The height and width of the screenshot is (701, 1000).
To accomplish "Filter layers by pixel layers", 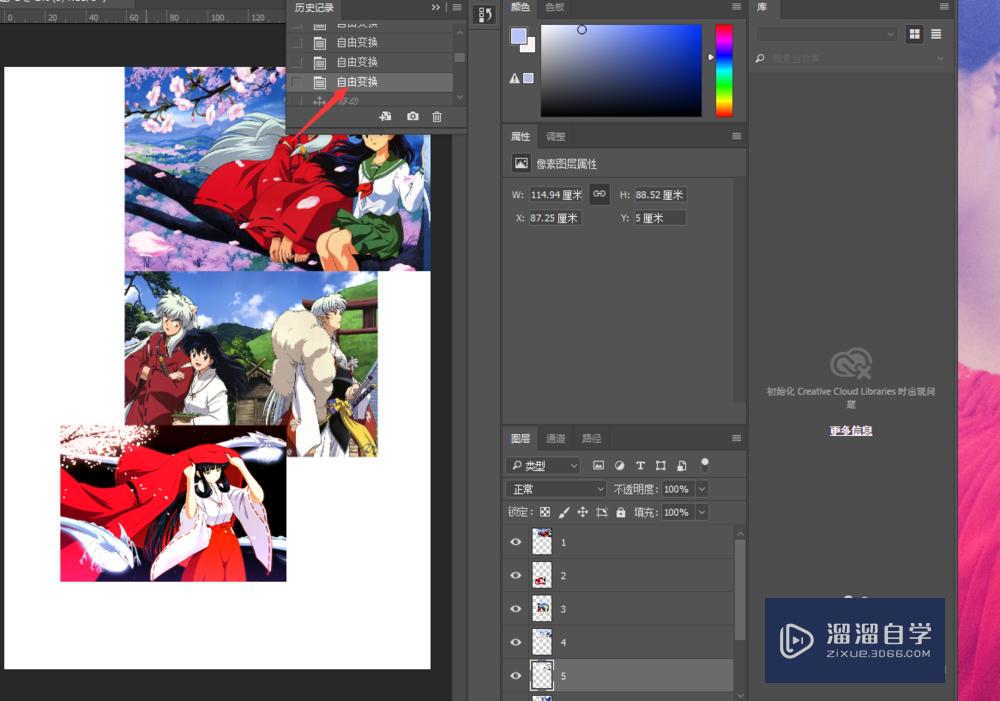I will 598,465.
